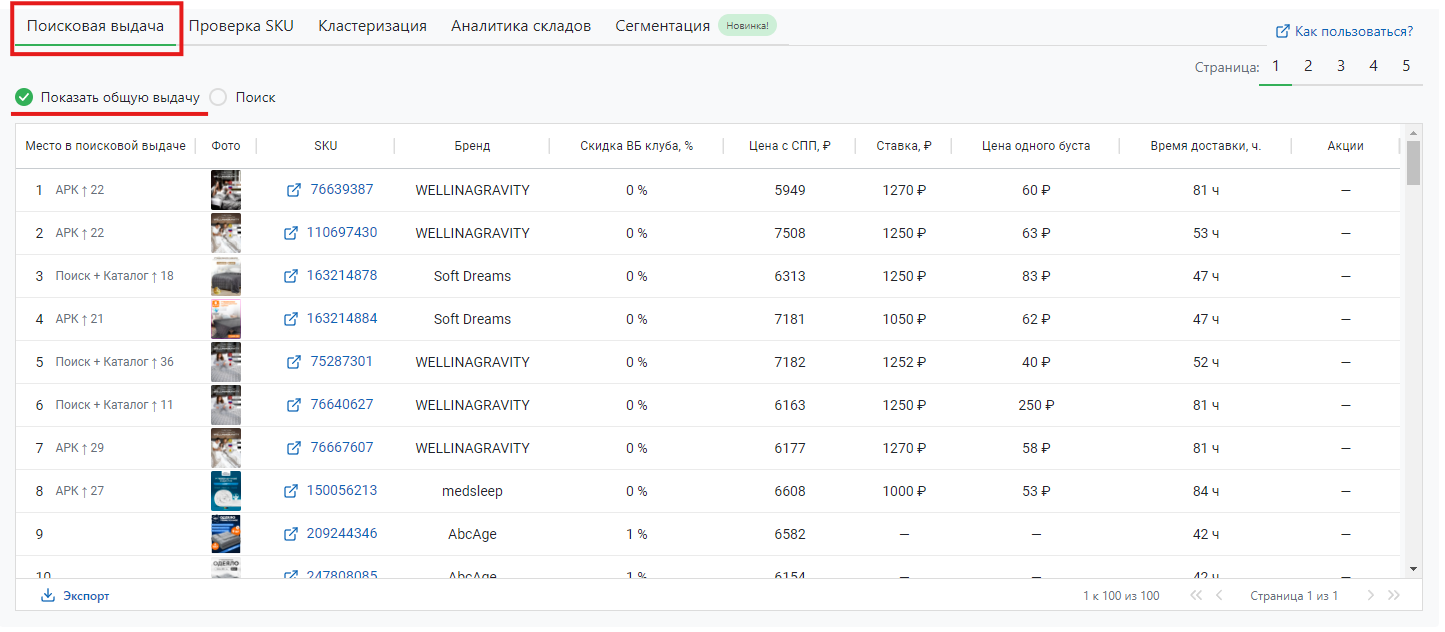The image size is (1445, 632).
Task: Sort by Цена одного буста header
Action: coord(1036,146)
